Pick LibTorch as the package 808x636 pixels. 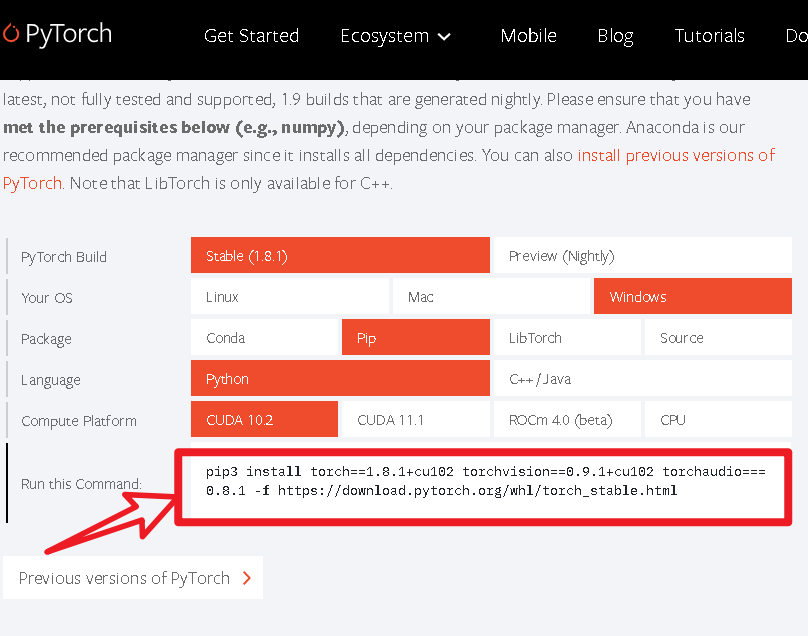point(566,337)
